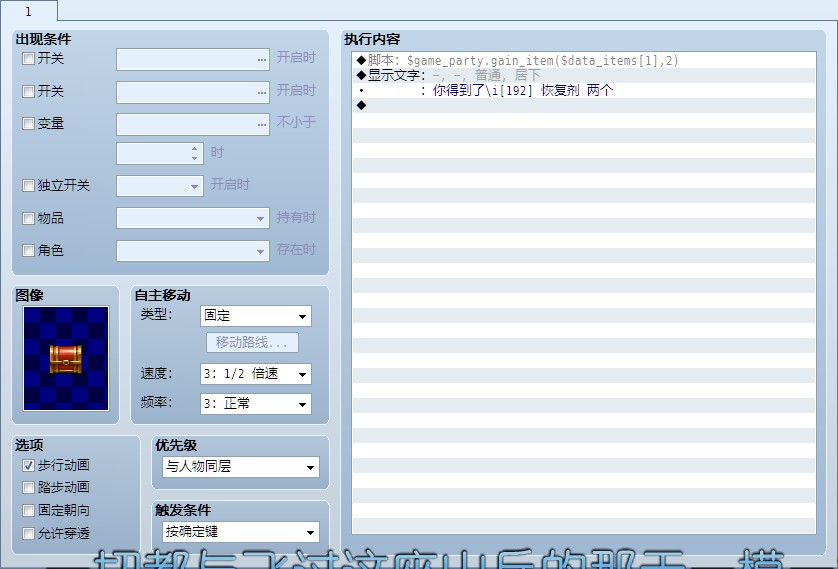Select the 脚本 gain_item command line
Screen dimensions: 838x569
(x=520, y=61)
